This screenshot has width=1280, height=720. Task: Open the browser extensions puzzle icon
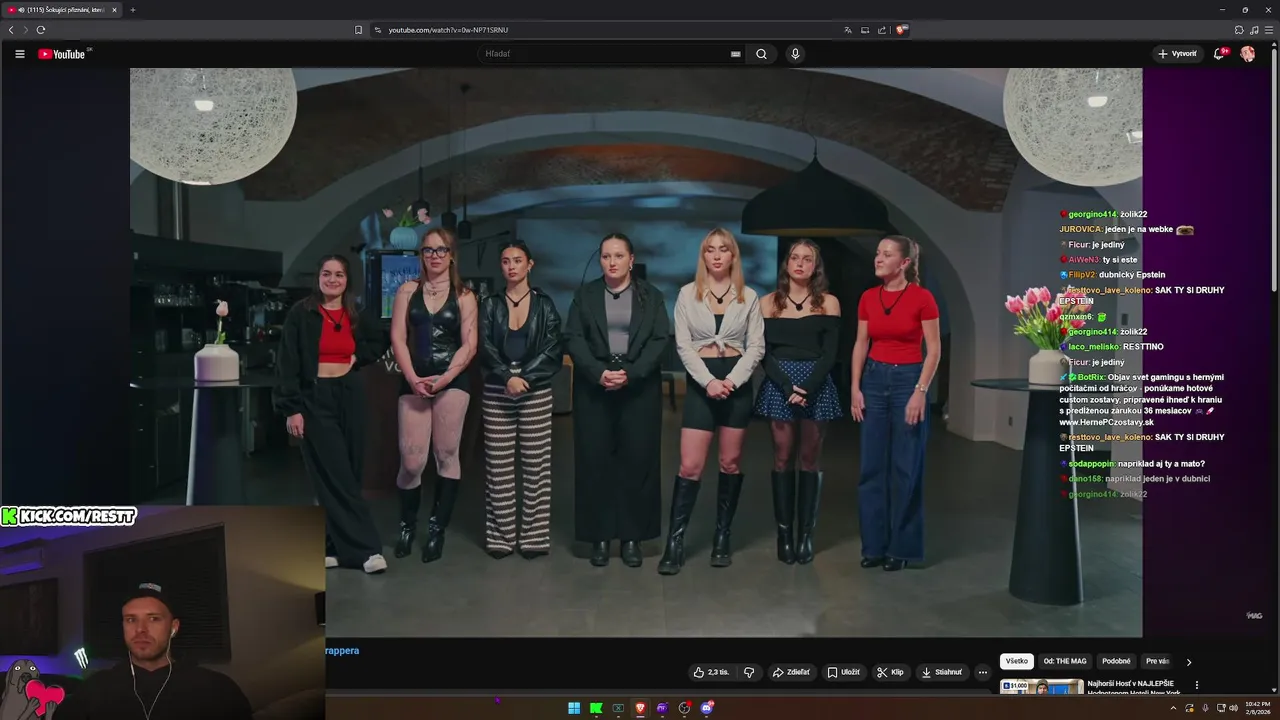(x=1239, y=30)
